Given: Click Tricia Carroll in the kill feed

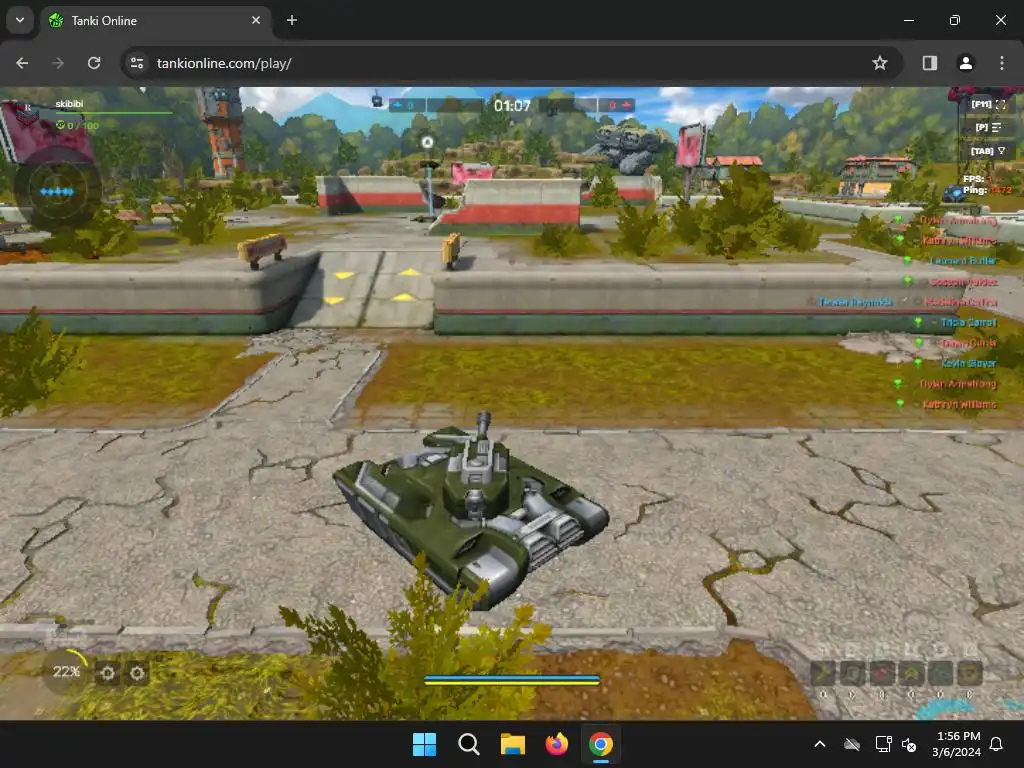Looking at the screenshot, I should pyautogui.click(x=968, y=322).
